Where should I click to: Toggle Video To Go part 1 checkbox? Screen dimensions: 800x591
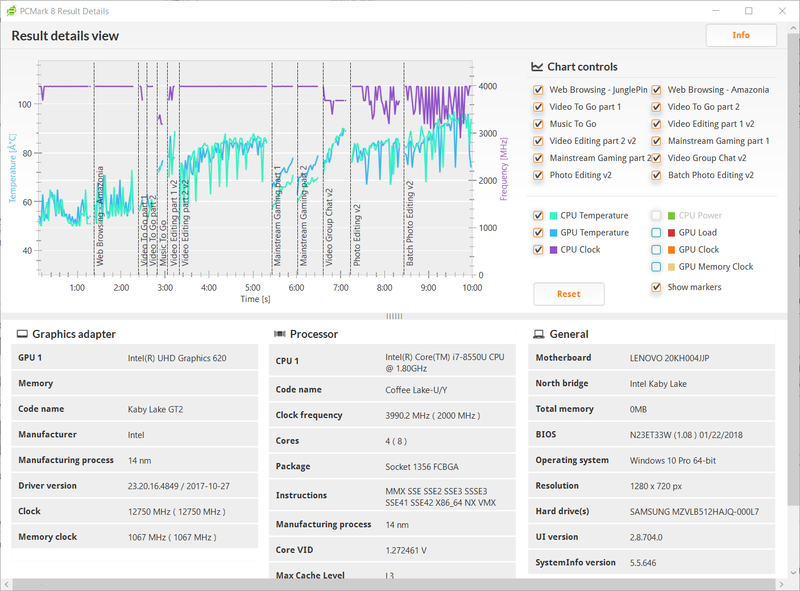[x=538, y=107]
